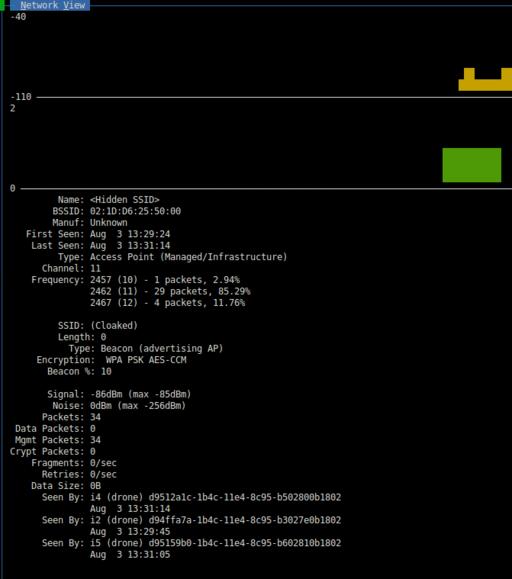Click the Last Seen timestamp line
The width and height of the screenshot is (512, 579).
click(x=101, y=246)
